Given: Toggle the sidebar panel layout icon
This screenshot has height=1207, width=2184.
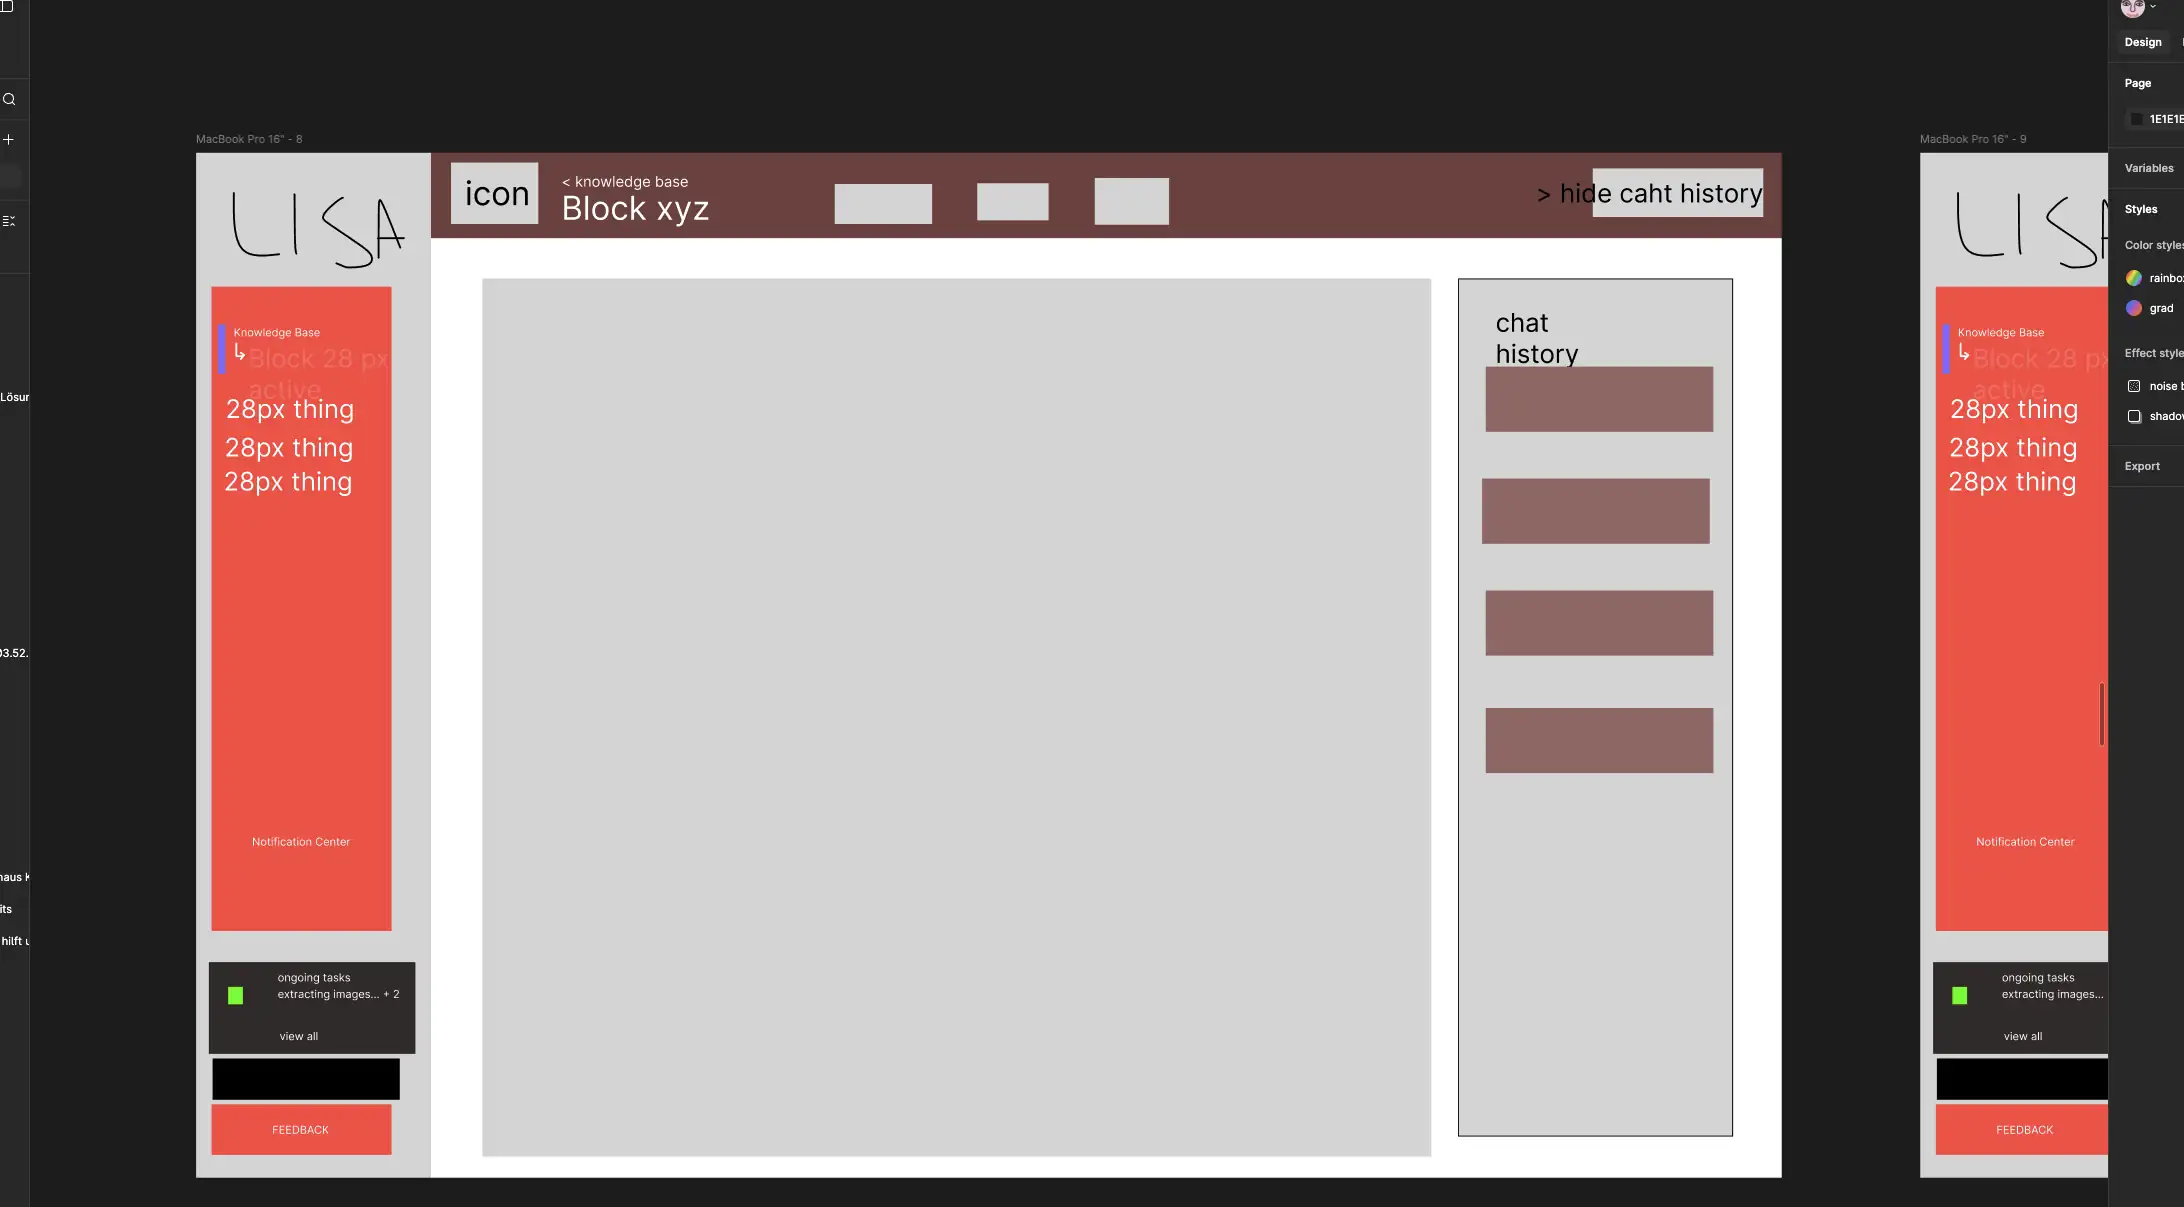Looking at the screenshot, I should pyautogui.click(x=7, y=6).
